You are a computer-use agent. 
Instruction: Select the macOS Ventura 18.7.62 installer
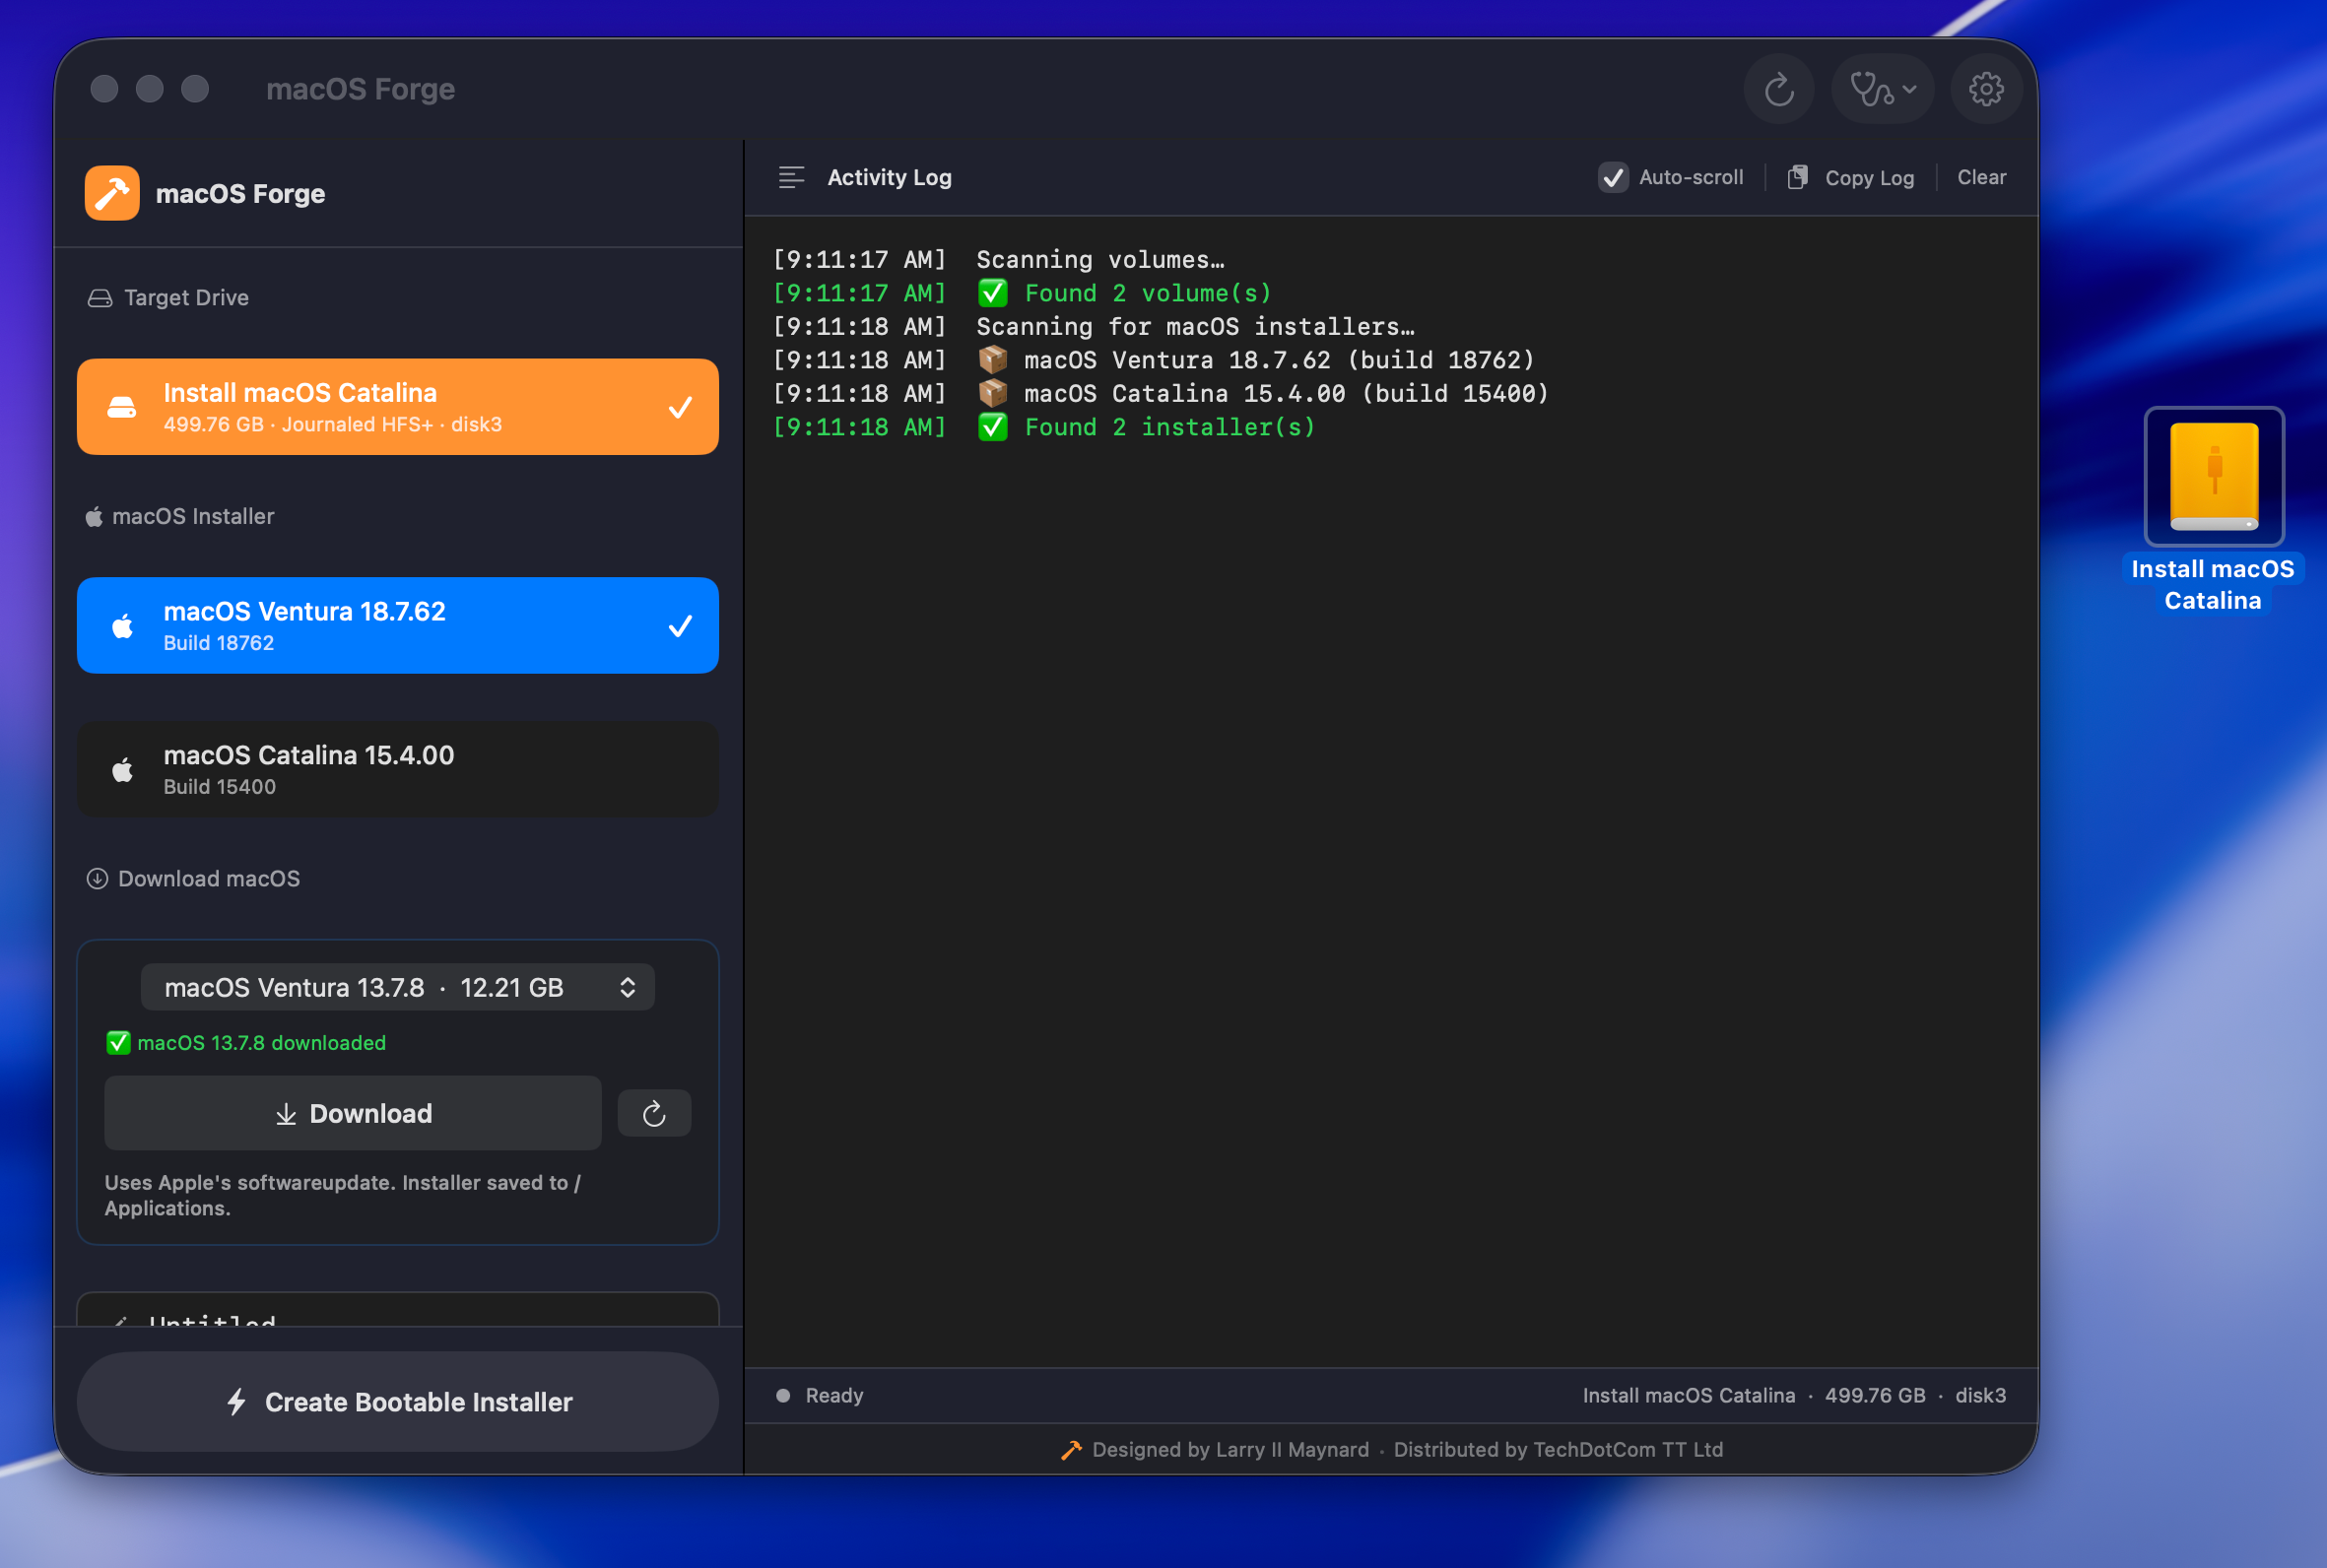[x=398, y=625]
